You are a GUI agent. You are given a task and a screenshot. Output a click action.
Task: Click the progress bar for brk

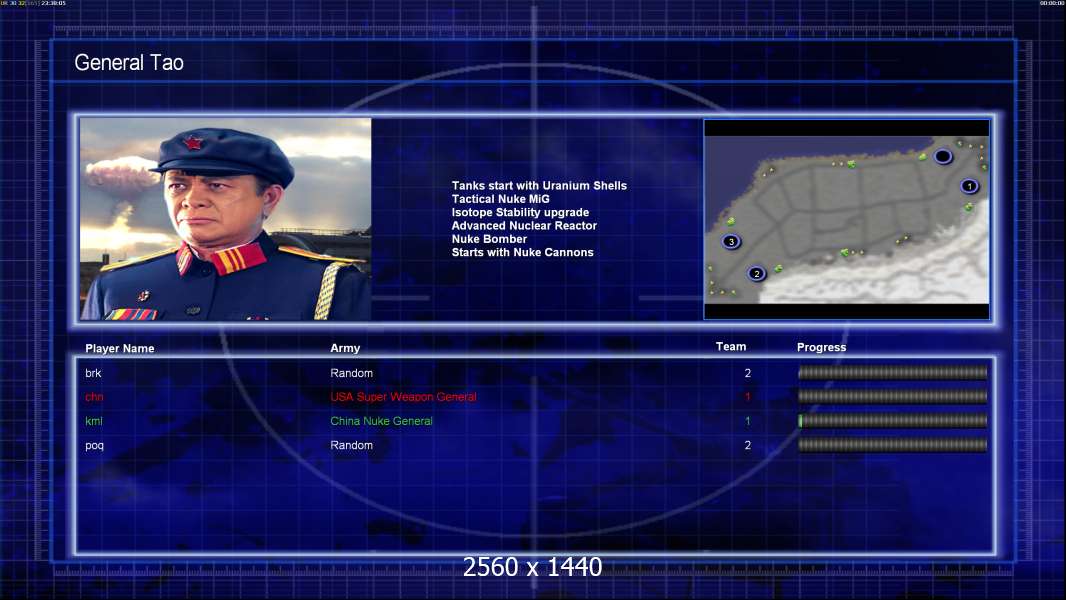[x=893, y=372]
